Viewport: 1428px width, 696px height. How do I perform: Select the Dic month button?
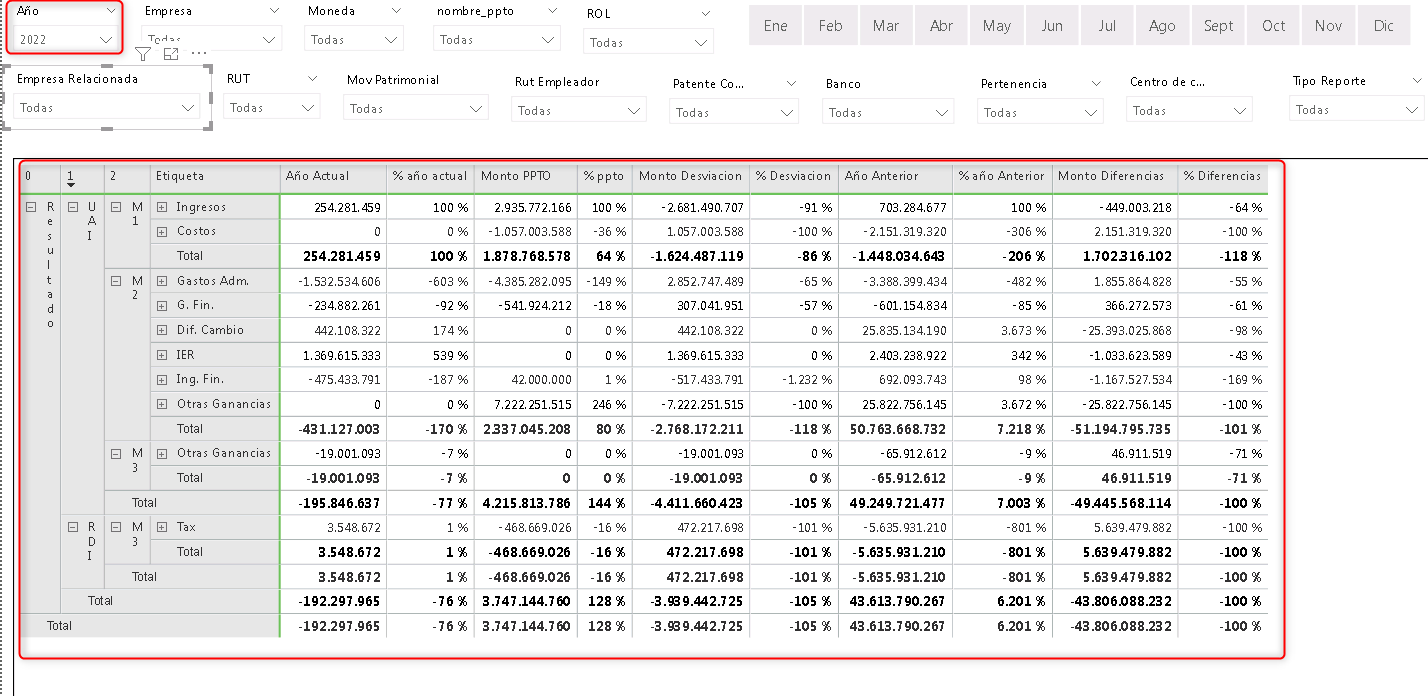coord(1384,26)
